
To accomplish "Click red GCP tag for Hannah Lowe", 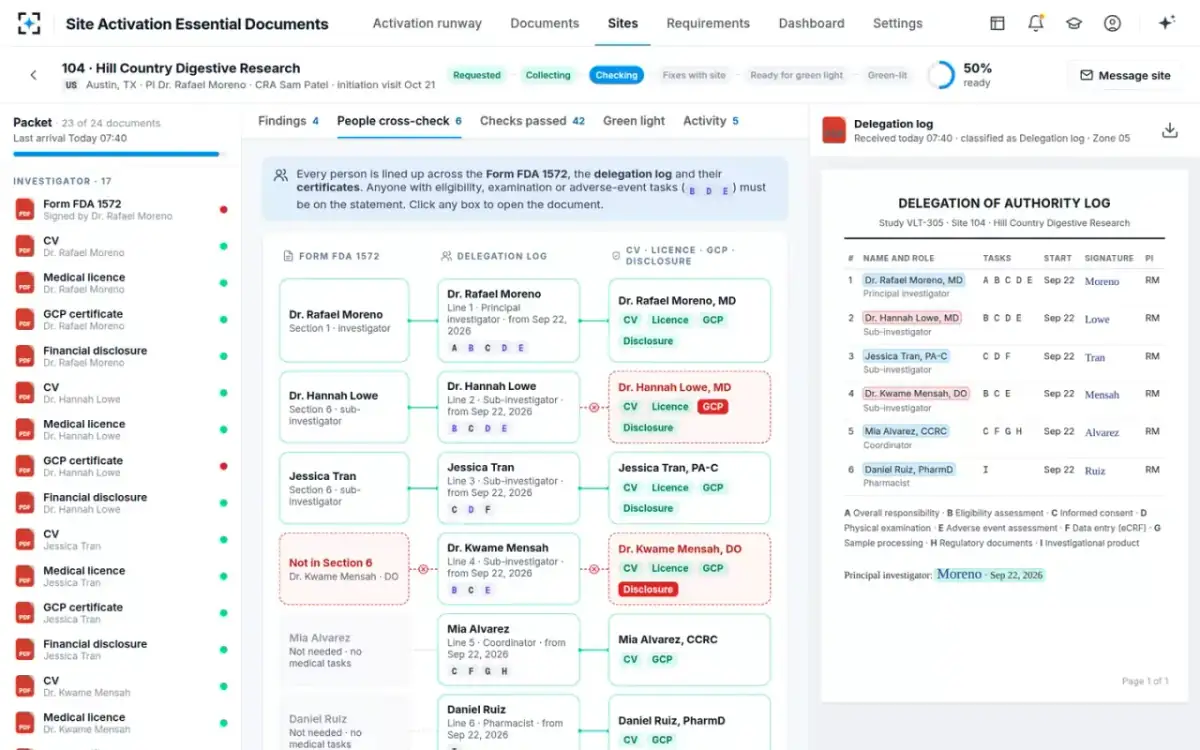I will tap(713, 407).
